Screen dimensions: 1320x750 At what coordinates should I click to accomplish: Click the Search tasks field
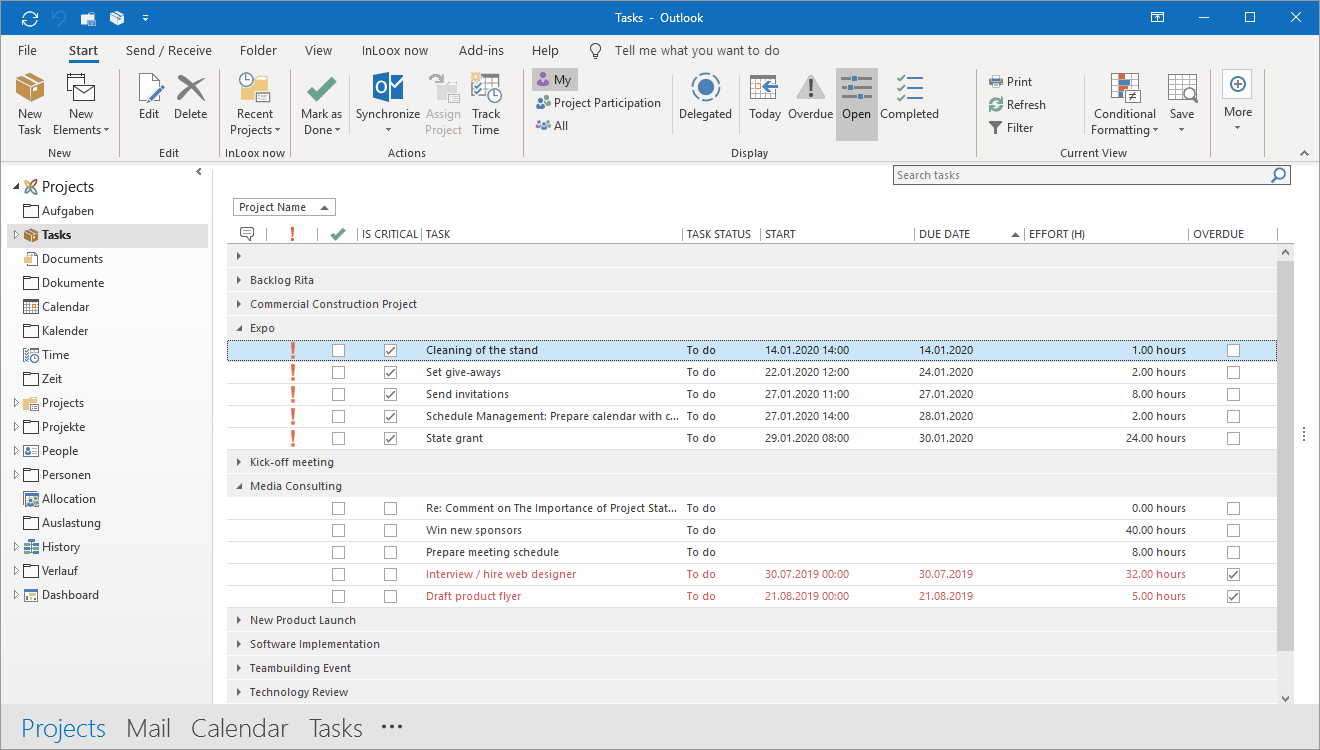pyautogui.click(x=1080, y=175)
